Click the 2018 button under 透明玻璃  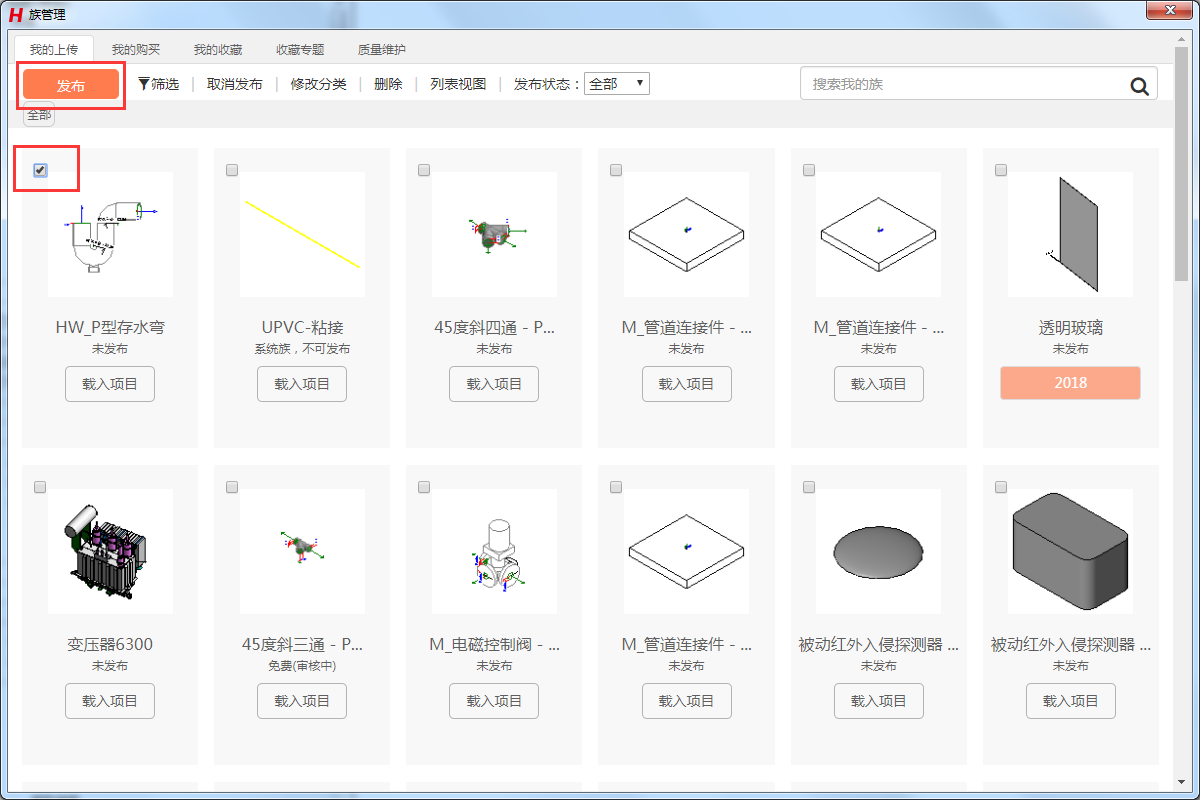(1070, 383)
